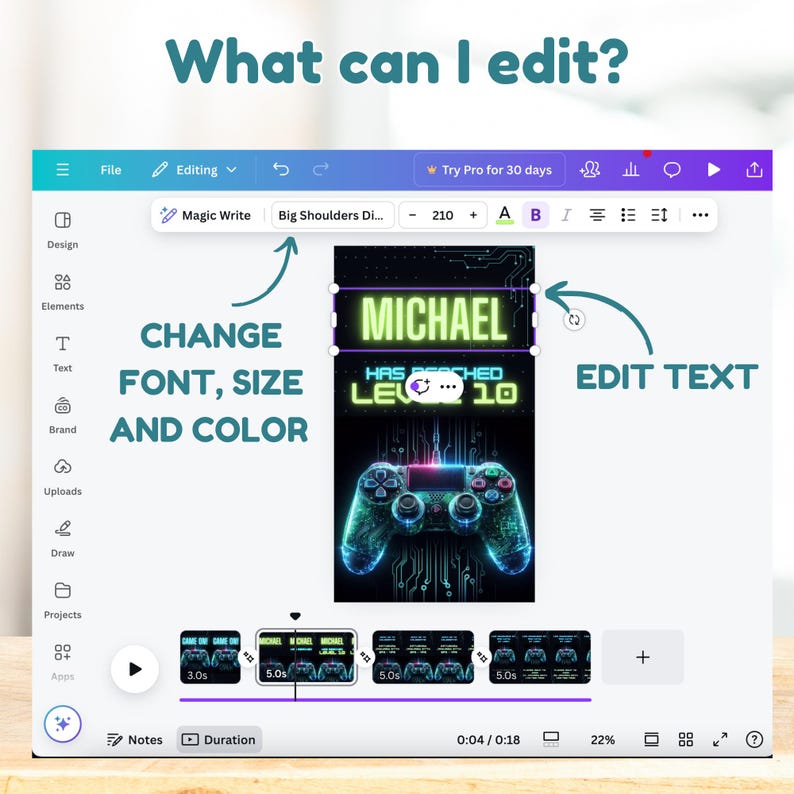Toggle bold formatting
This screenshot has width=794, height=794.
tap(535, 215)
